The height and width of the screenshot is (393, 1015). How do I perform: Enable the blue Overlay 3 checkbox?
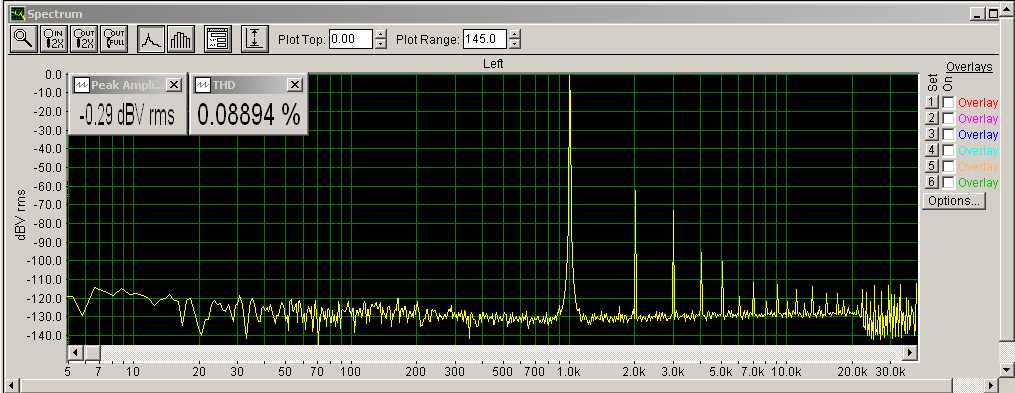tap(948, 135)
